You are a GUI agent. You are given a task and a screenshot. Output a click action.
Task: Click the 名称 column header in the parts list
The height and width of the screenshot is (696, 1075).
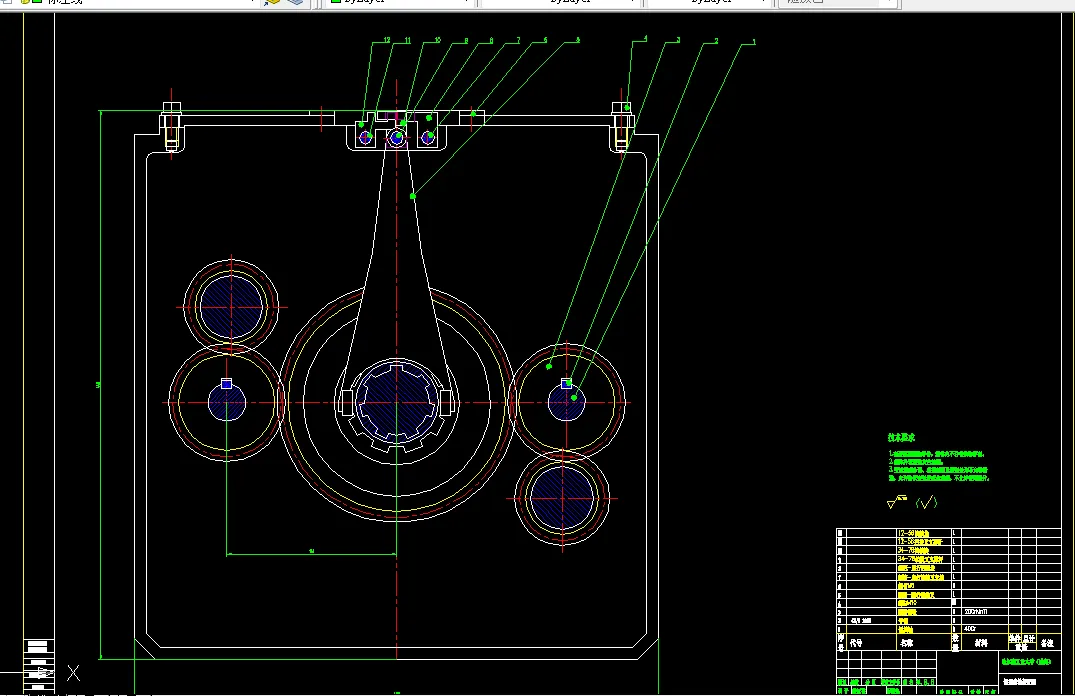click(x=906, y=643)
